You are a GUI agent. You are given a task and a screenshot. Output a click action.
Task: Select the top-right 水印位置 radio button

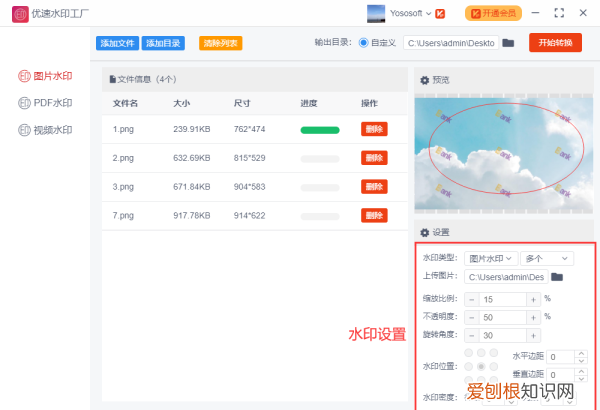tap(494, 353)
